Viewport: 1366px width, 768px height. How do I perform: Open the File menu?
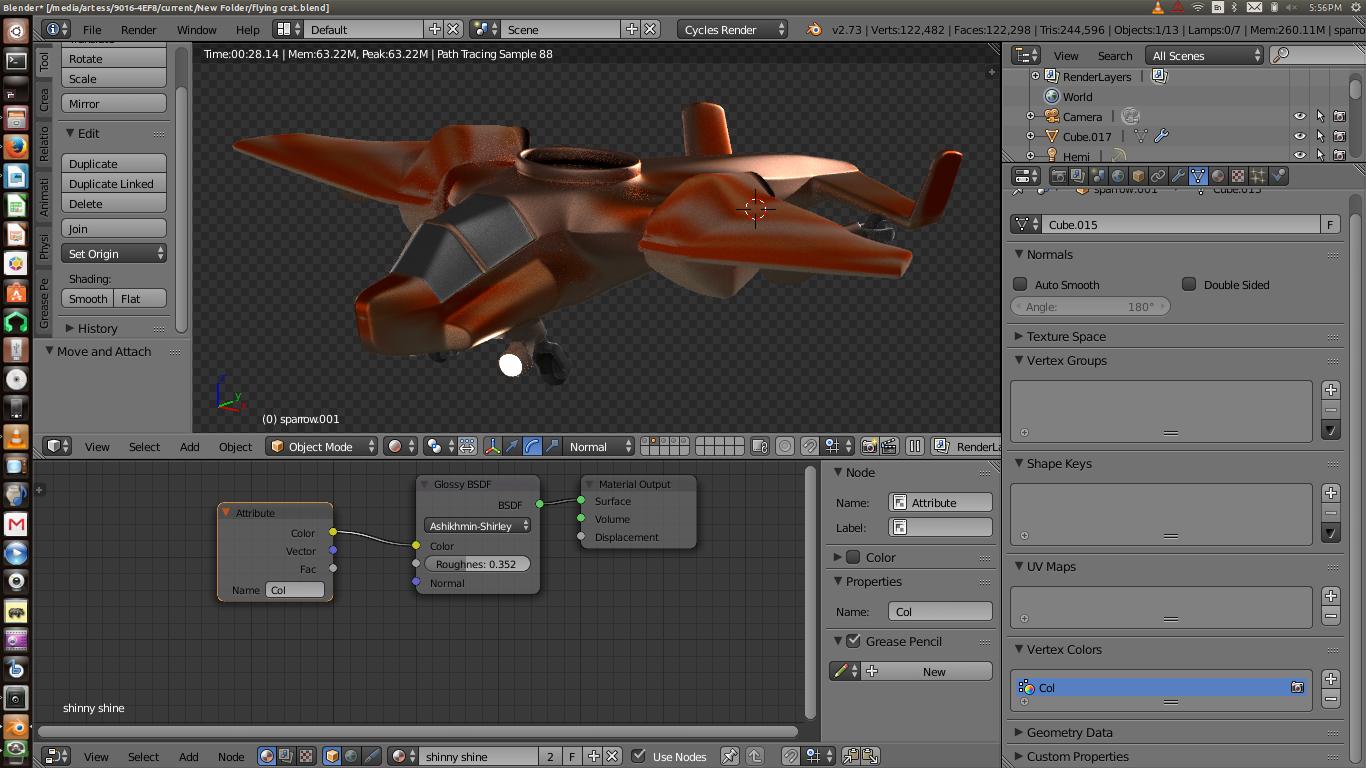(91, 30)
